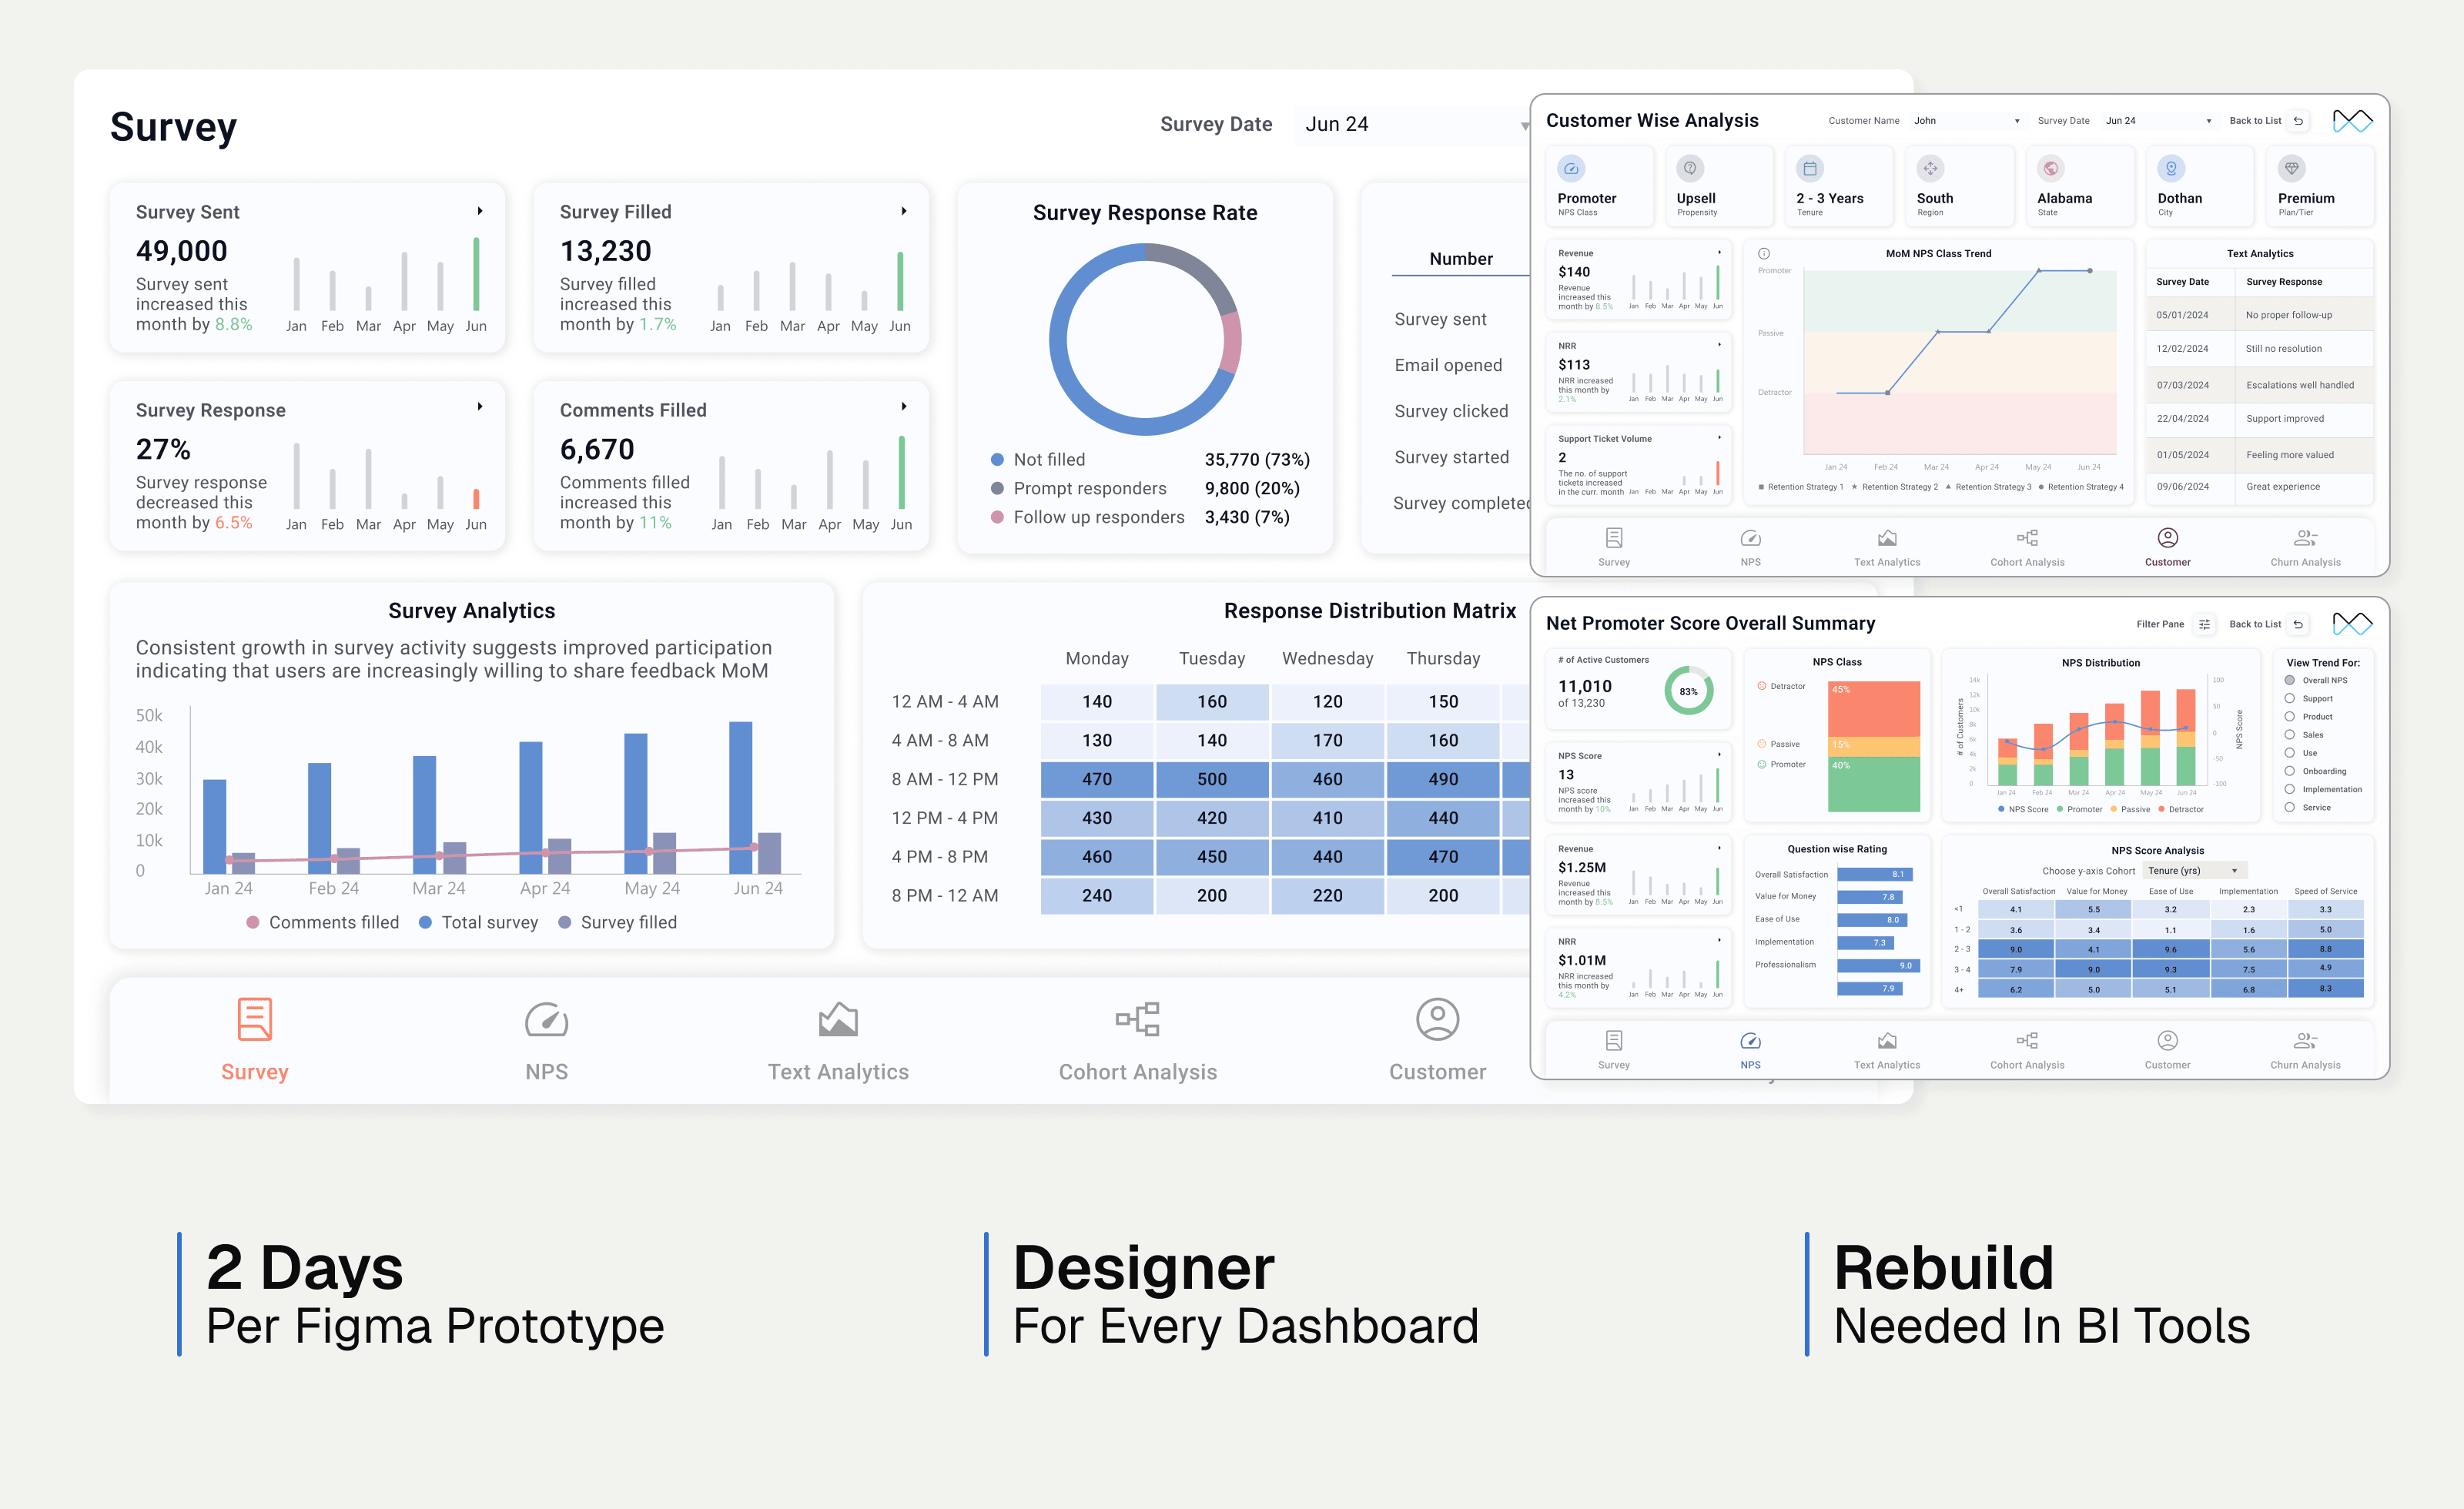
Task: Expand the Survey Sent card arrow
Action: (480, 211)
